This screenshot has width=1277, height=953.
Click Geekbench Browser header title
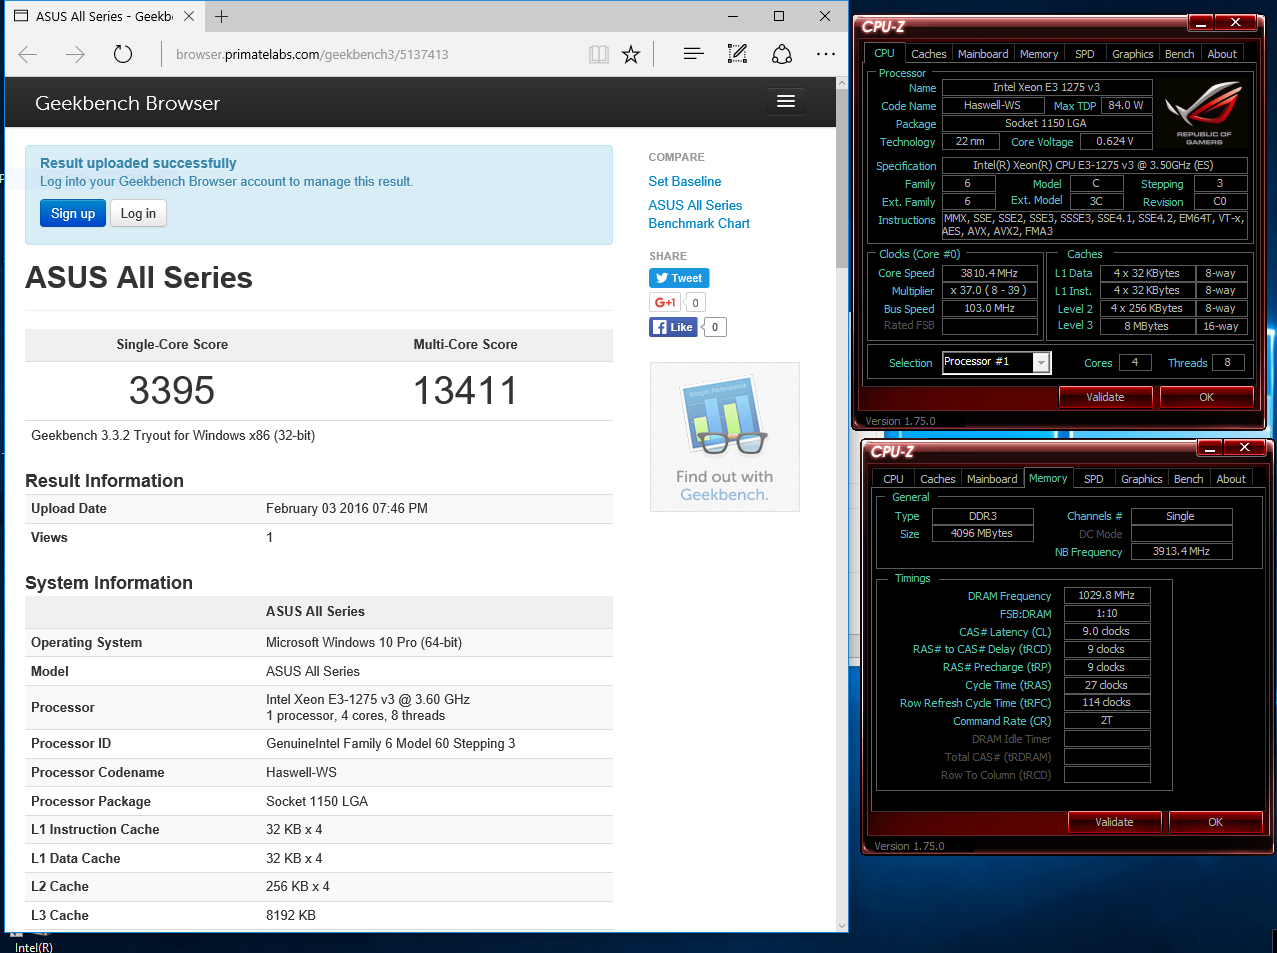pos(127,103)
